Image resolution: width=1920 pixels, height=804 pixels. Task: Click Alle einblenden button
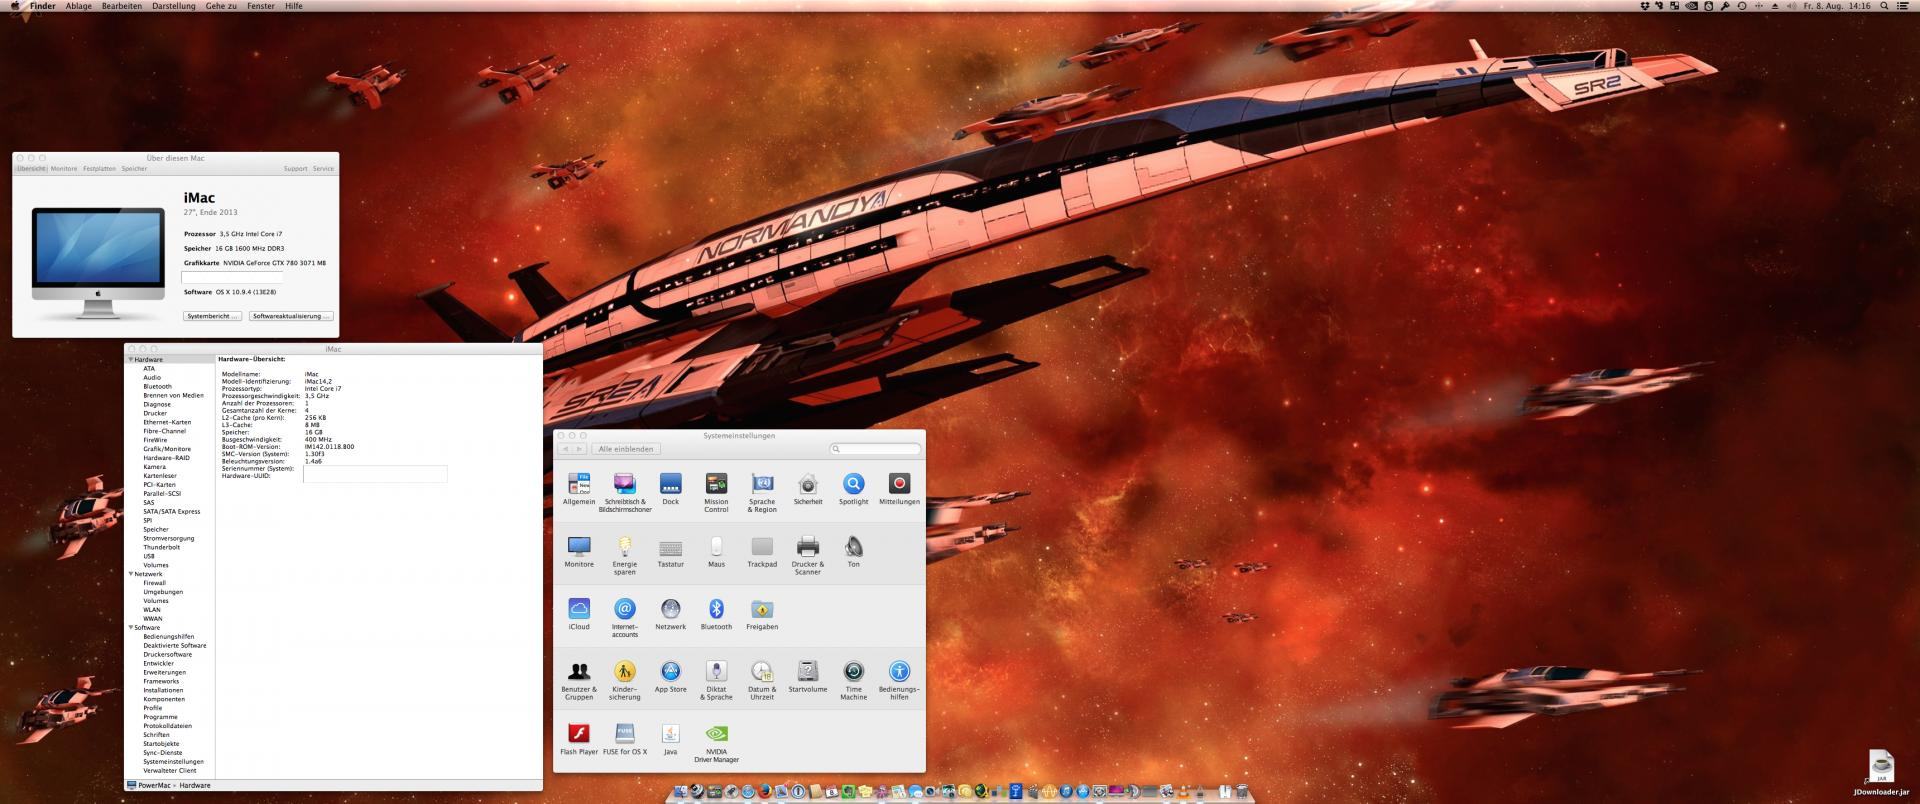coord(626,449)
